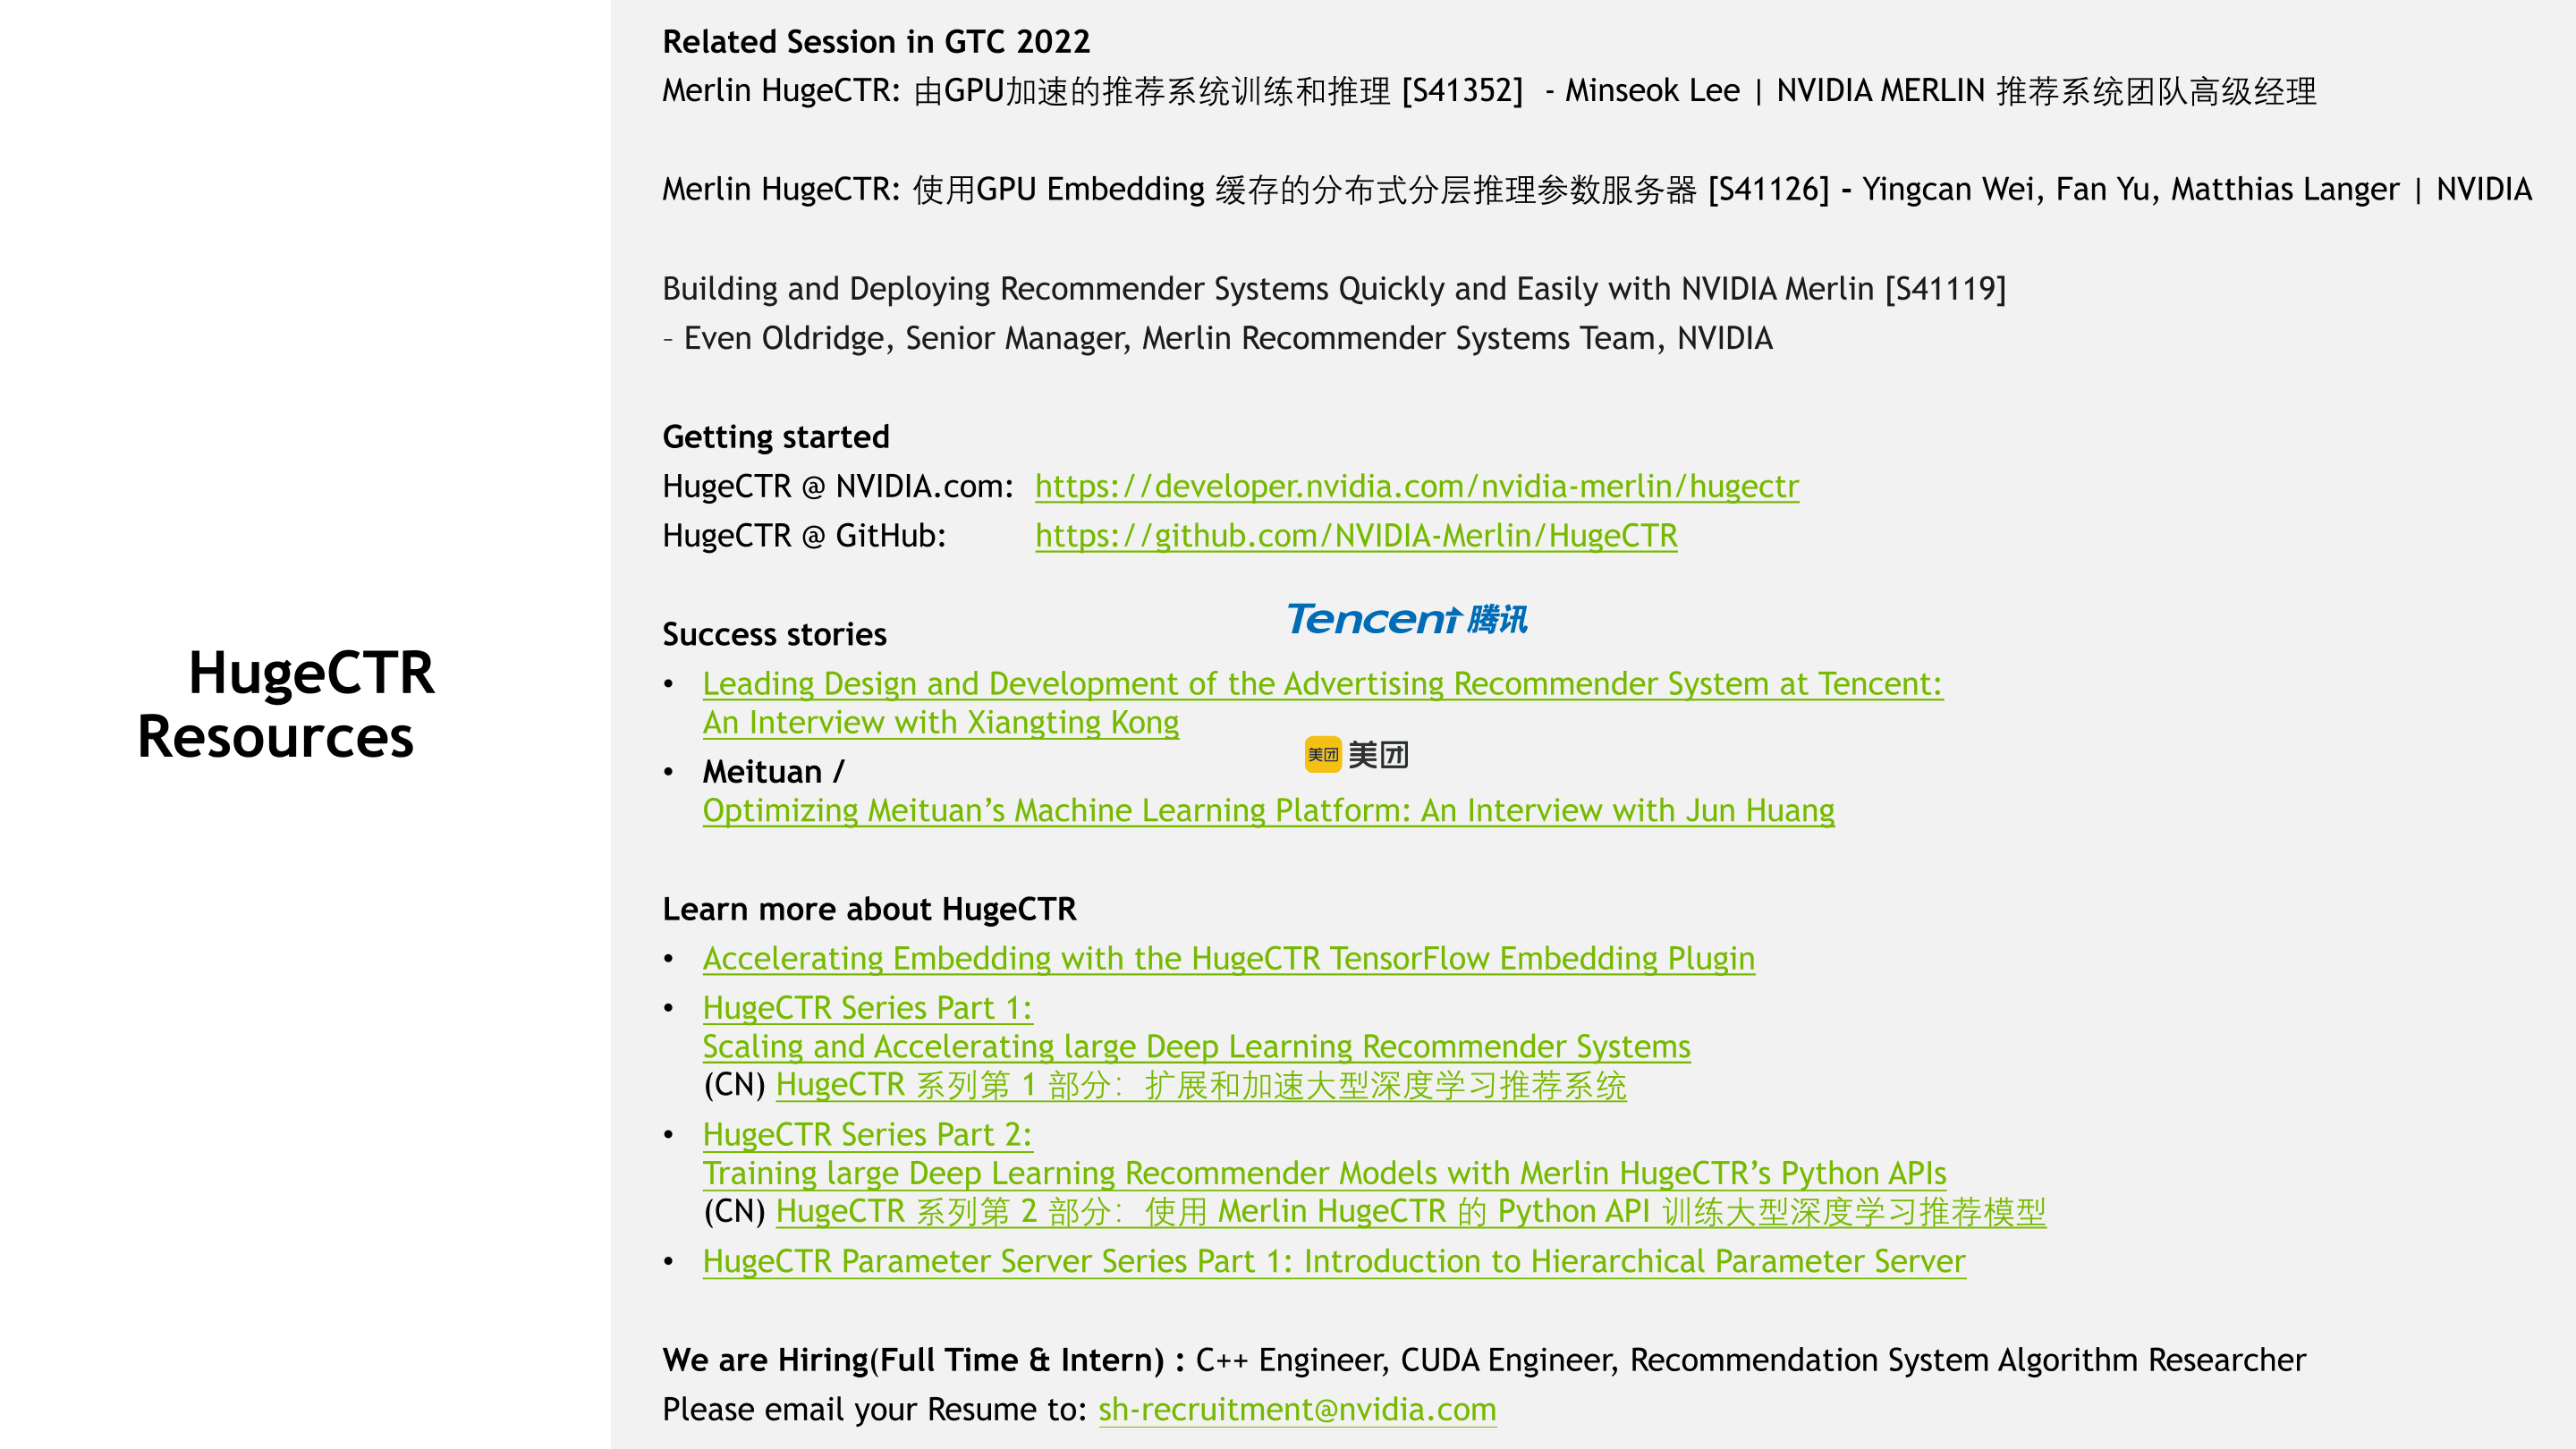Open the GitHub NVIDIA-Merlin/HugeCTR link
This screenshot has width=2576, height=1449.
coord(1355,536)
